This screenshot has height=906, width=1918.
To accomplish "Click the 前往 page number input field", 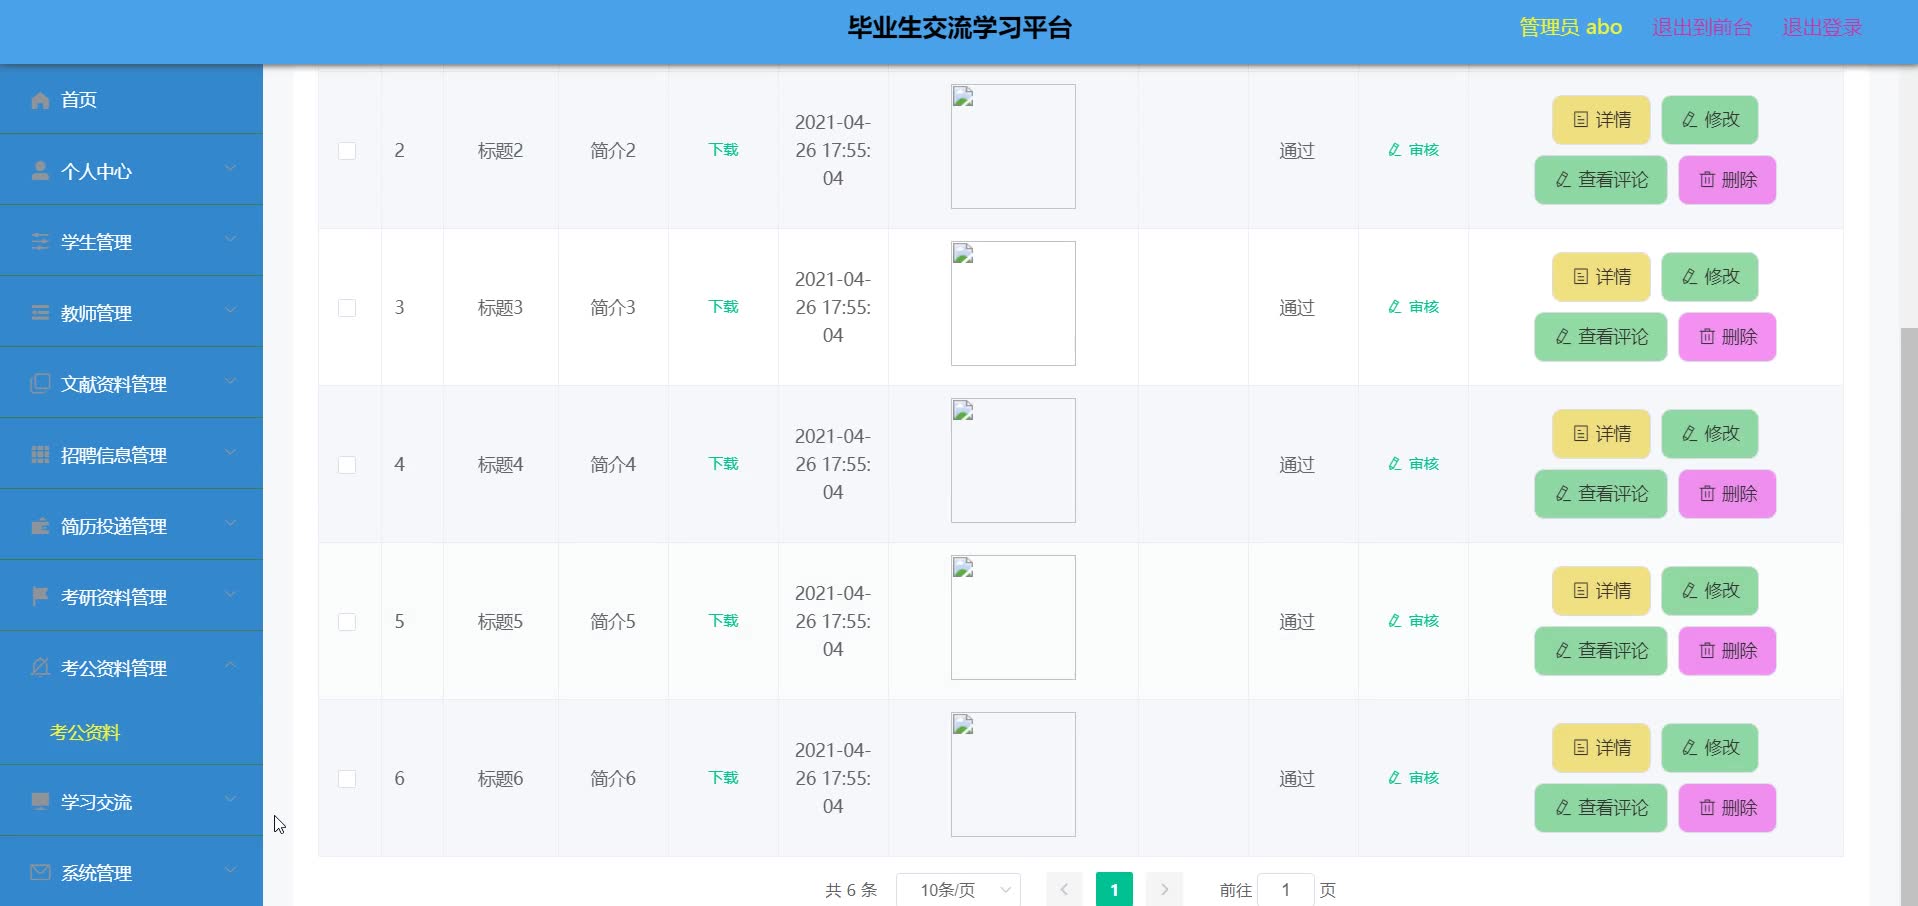I will point(1285,889).
